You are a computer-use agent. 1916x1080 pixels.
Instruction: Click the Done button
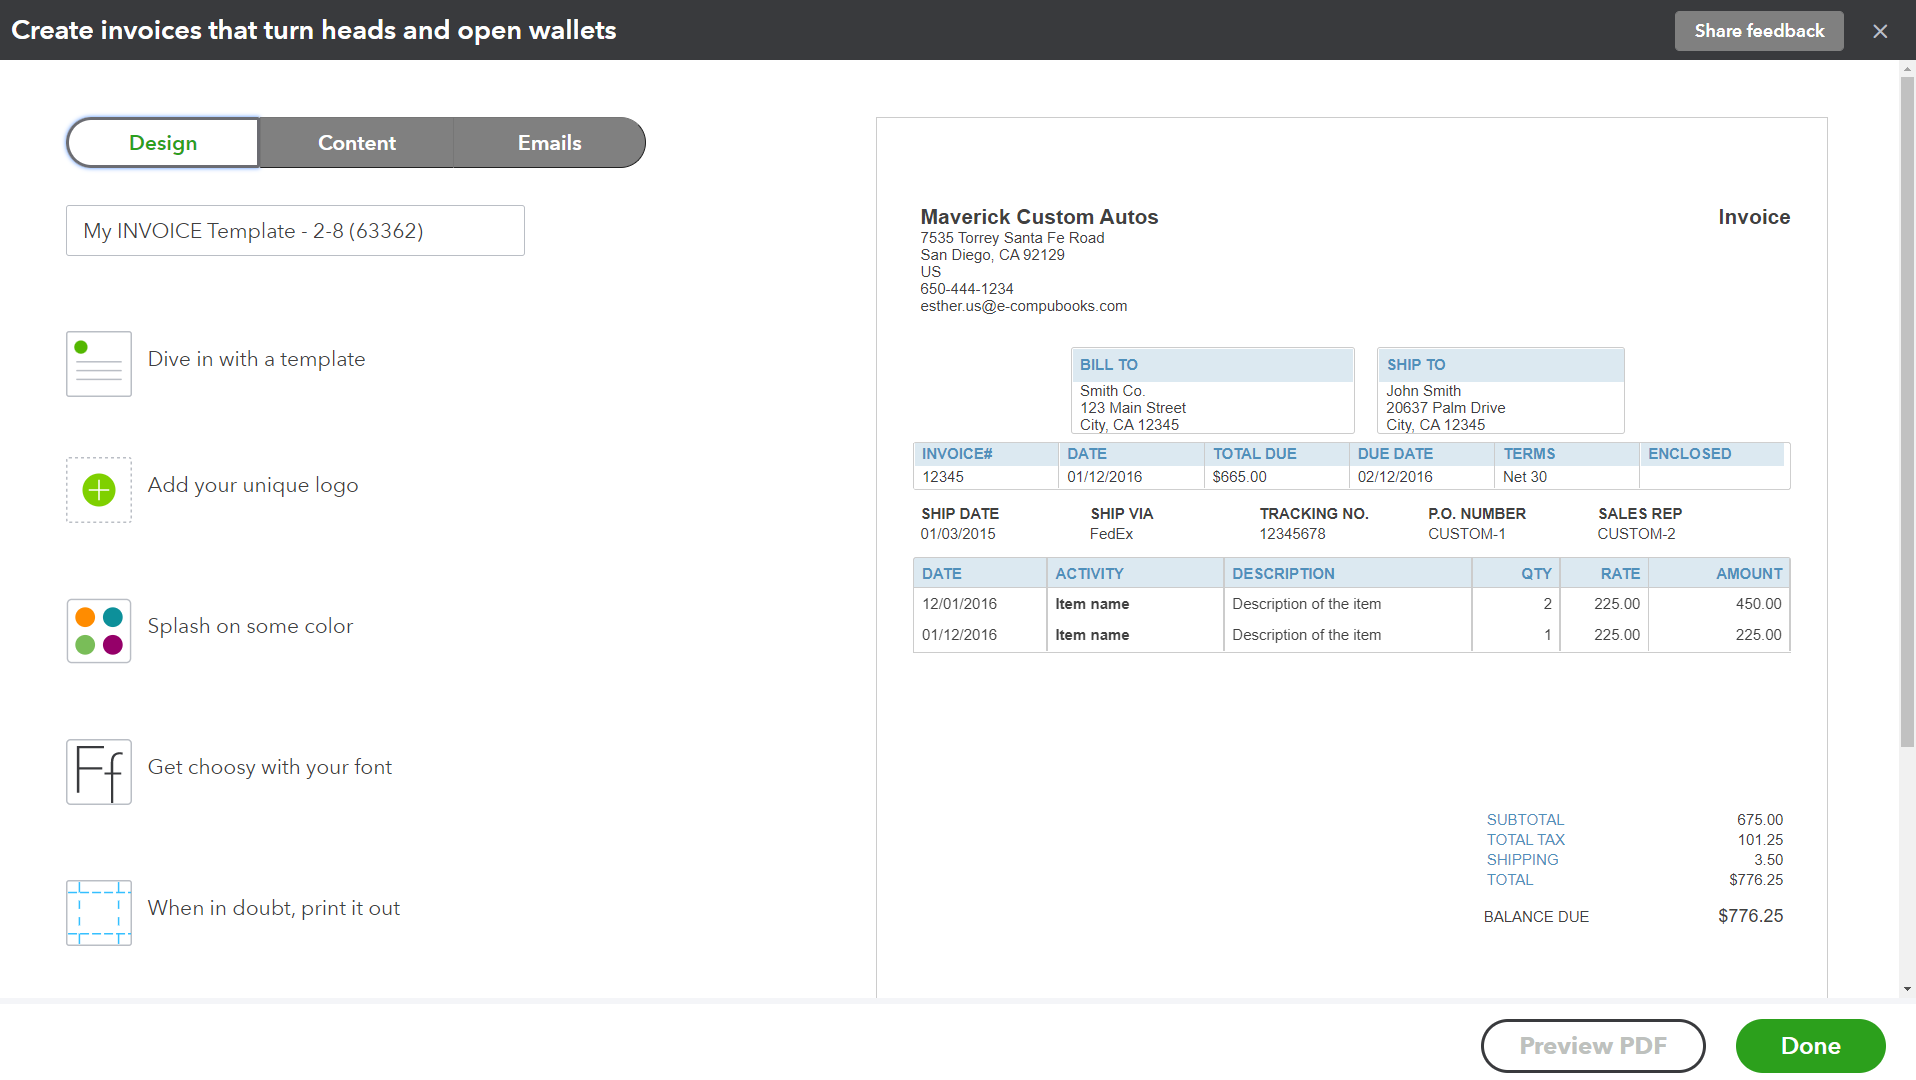click(x=1810, y=1045)
